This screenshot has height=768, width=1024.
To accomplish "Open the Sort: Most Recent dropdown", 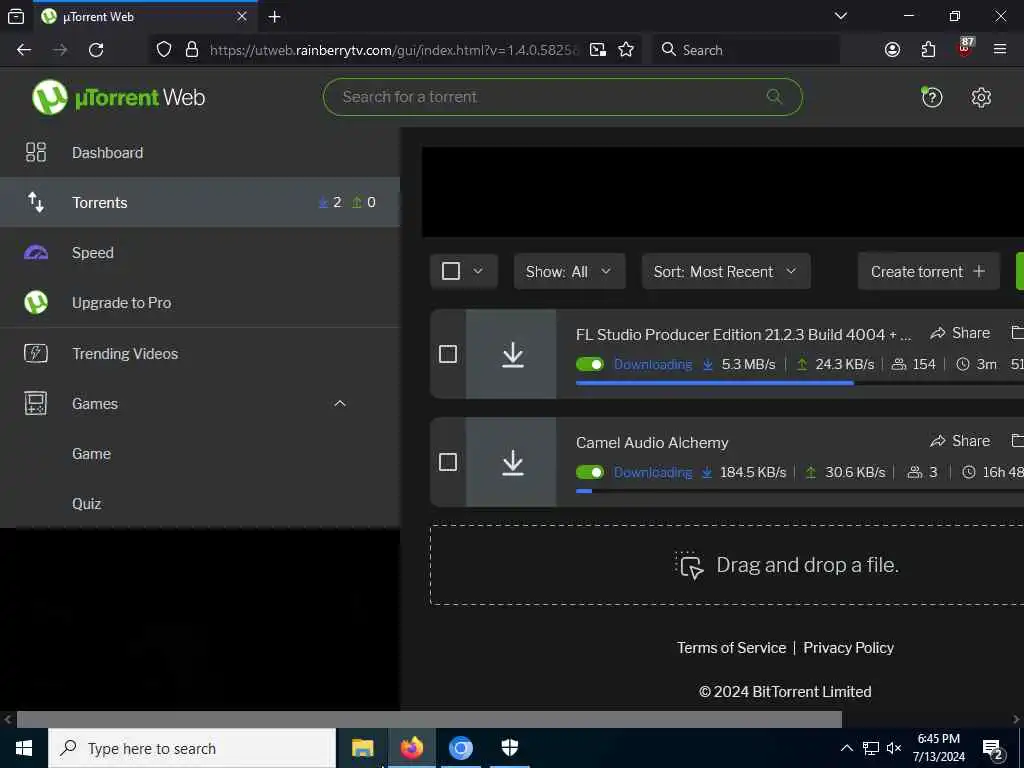I will click(726, 271).
